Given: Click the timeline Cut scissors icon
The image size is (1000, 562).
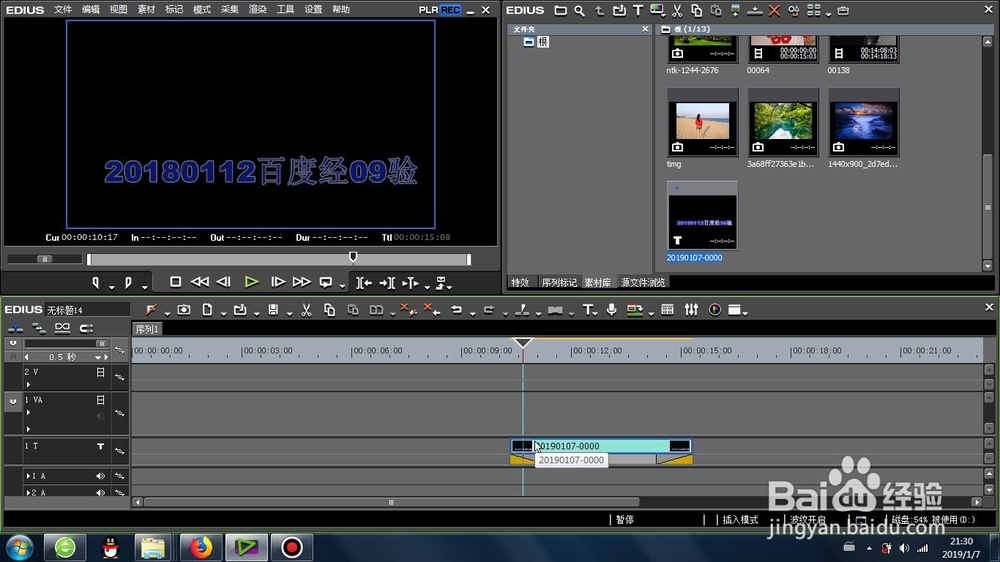Looking at the screenshot, I should [x=306, y=309].
